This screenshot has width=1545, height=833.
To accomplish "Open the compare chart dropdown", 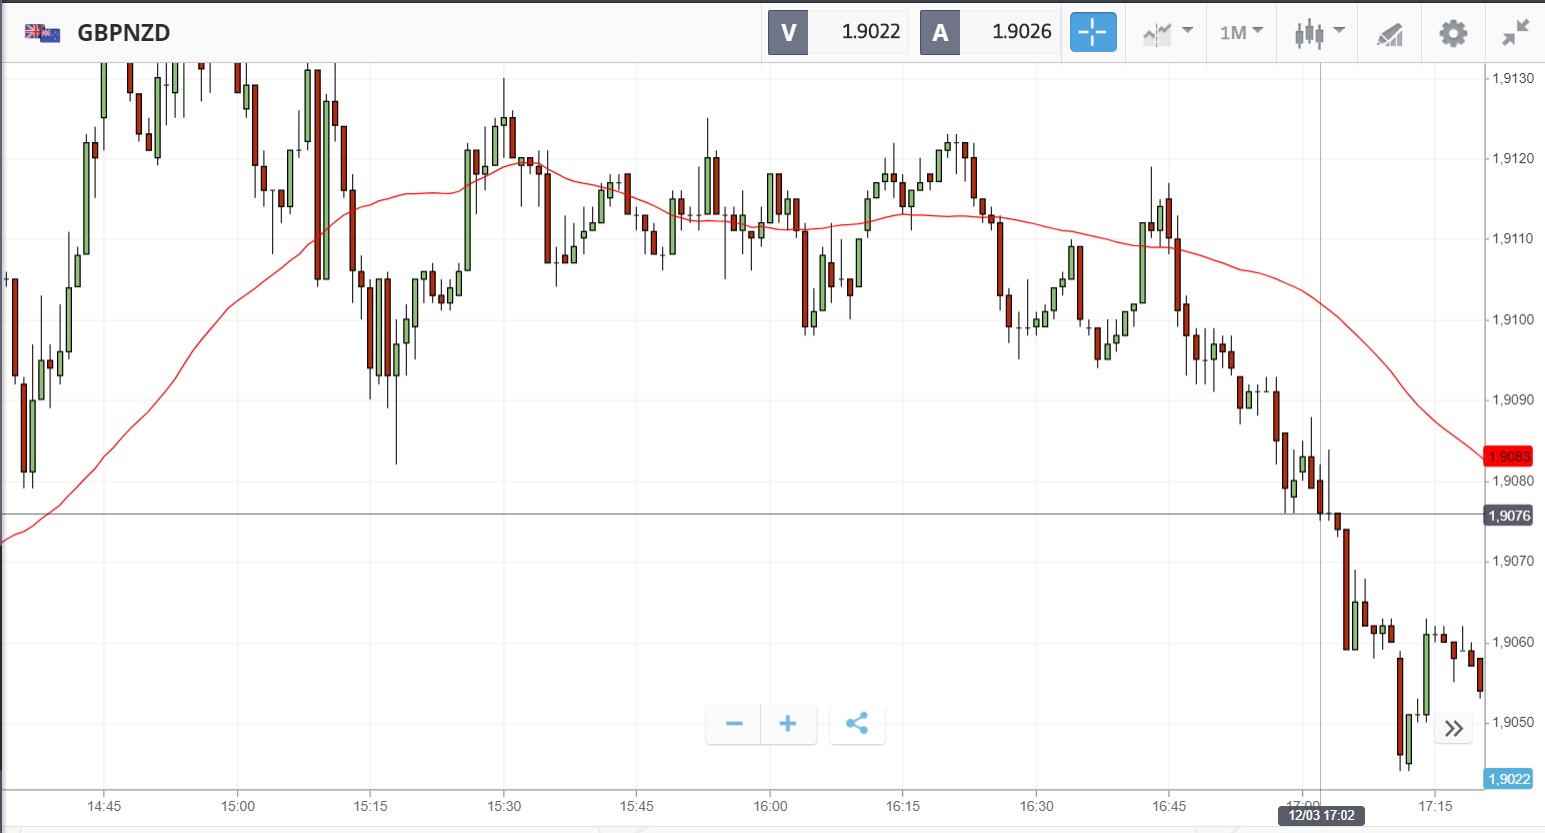I will [x=1167, y=33].
